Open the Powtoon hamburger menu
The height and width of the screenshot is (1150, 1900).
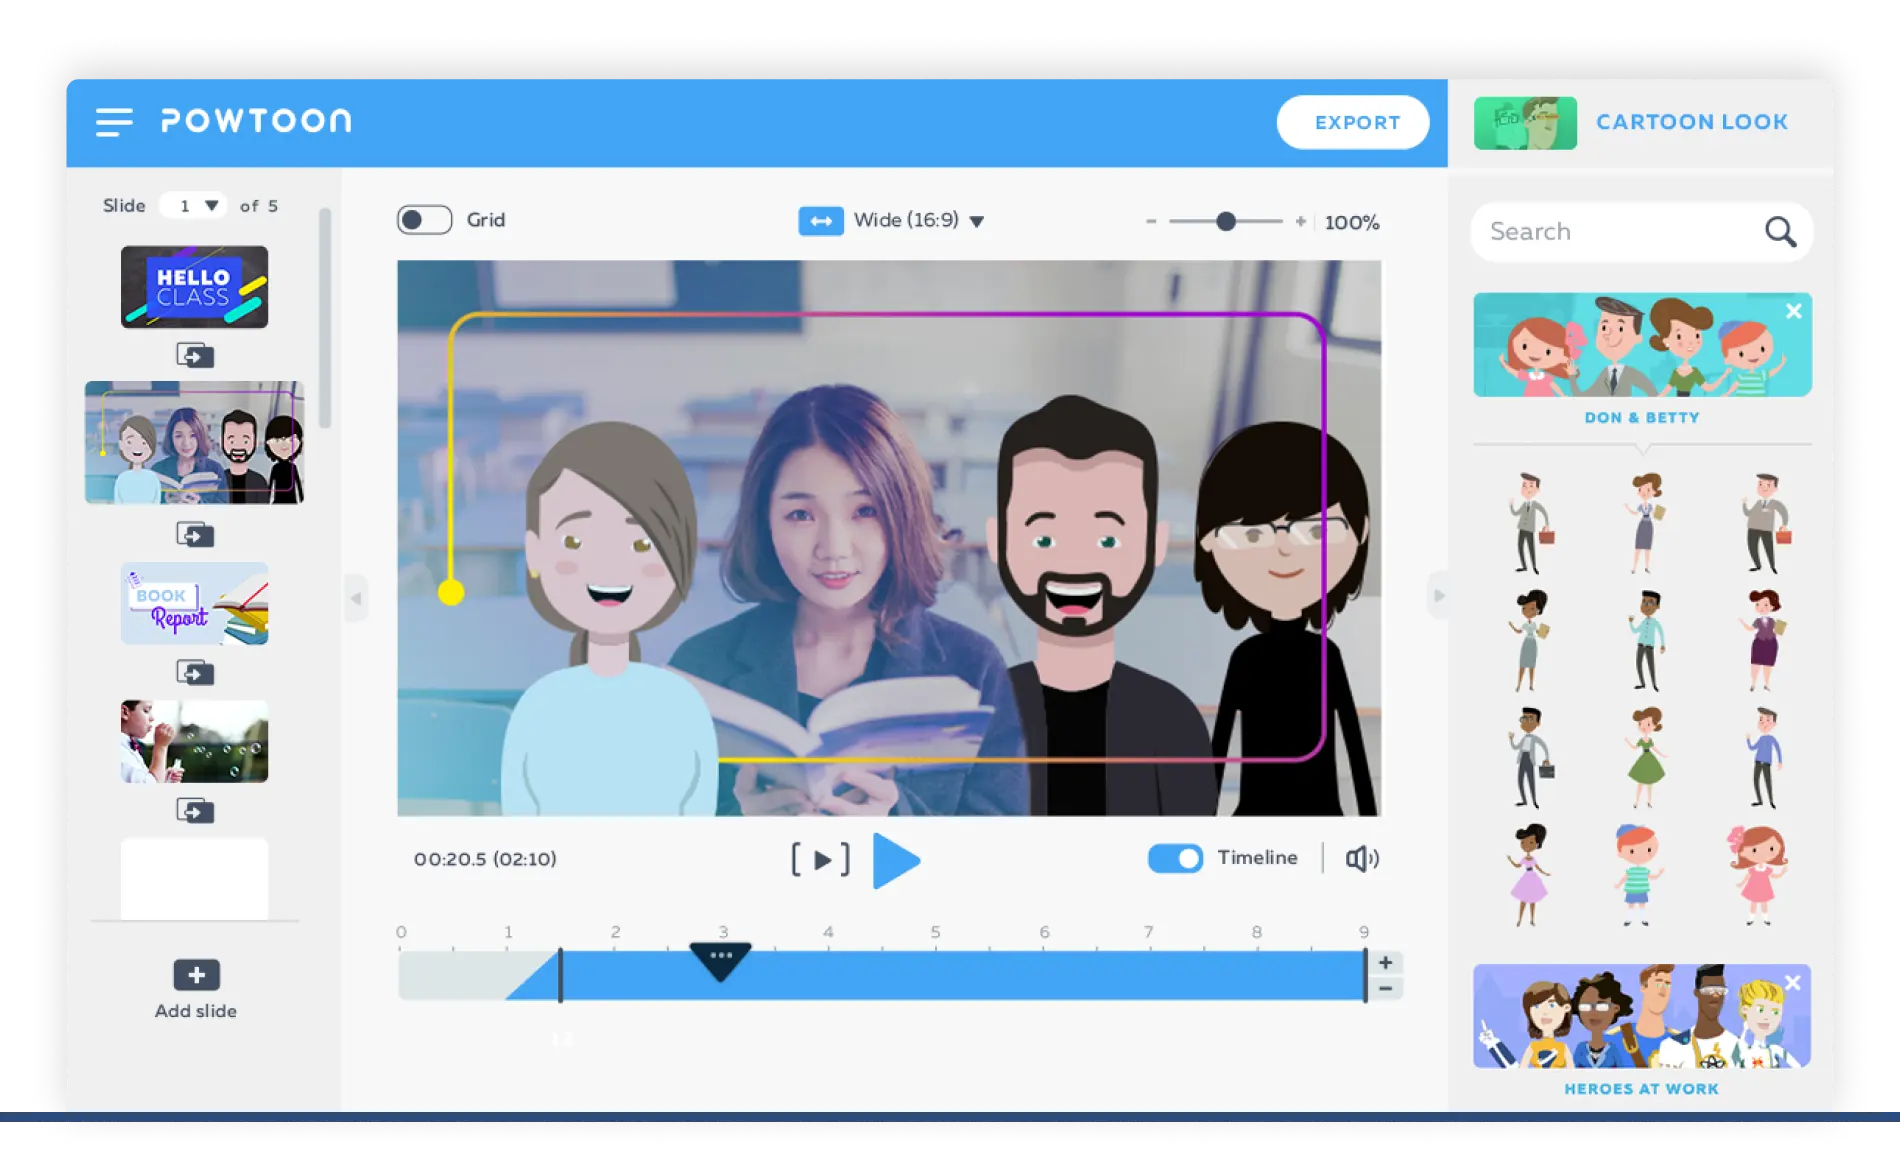[x=113, y=122]
